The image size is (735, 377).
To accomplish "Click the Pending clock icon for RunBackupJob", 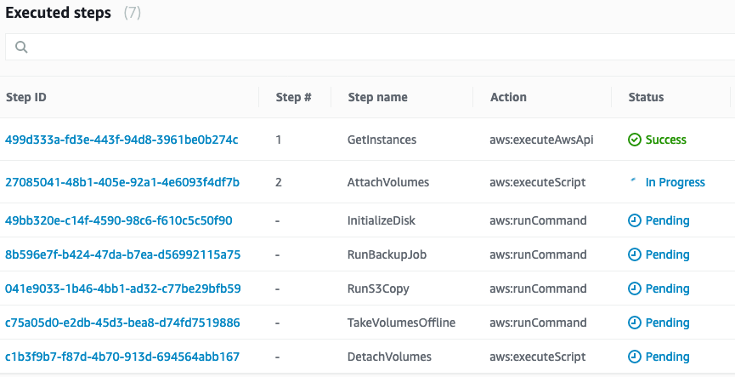I will [x=634, y=255].
